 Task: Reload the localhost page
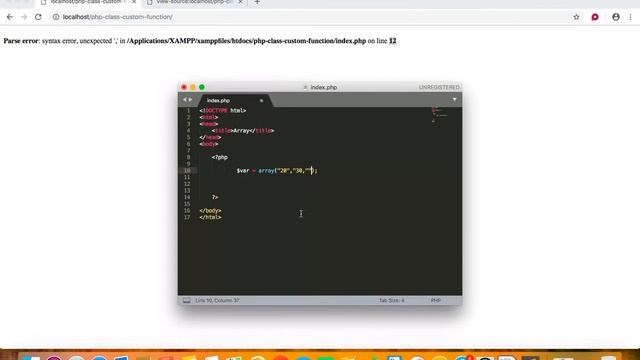coord(38,17)
